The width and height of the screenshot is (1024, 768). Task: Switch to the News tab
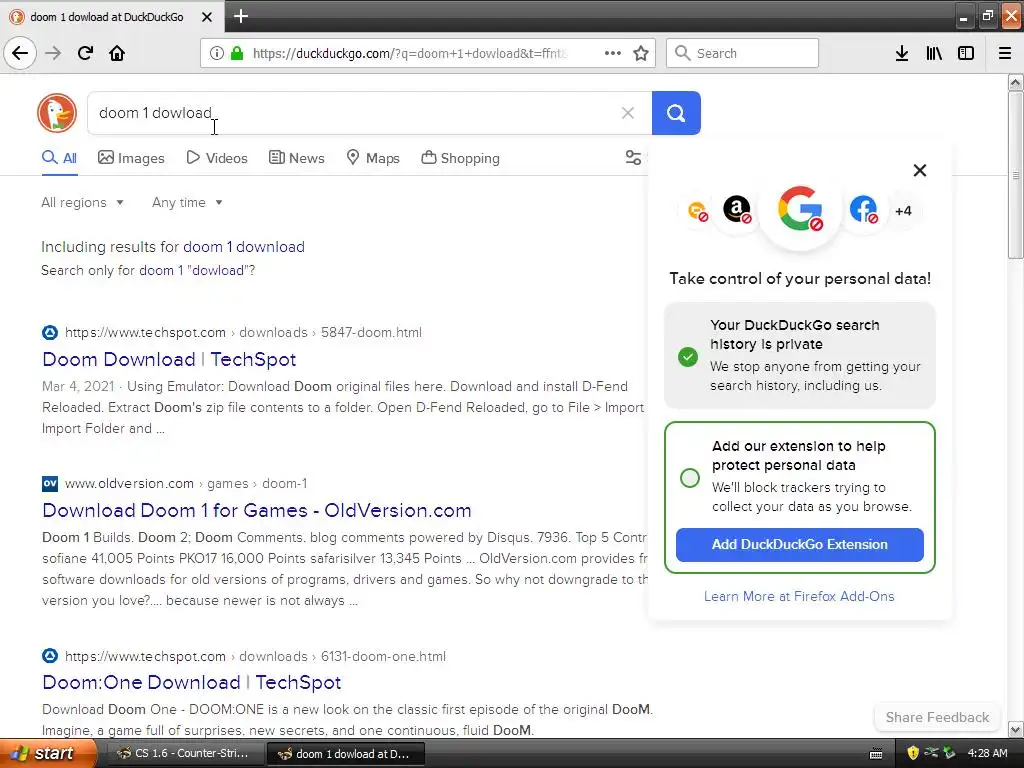coord(296,158)
